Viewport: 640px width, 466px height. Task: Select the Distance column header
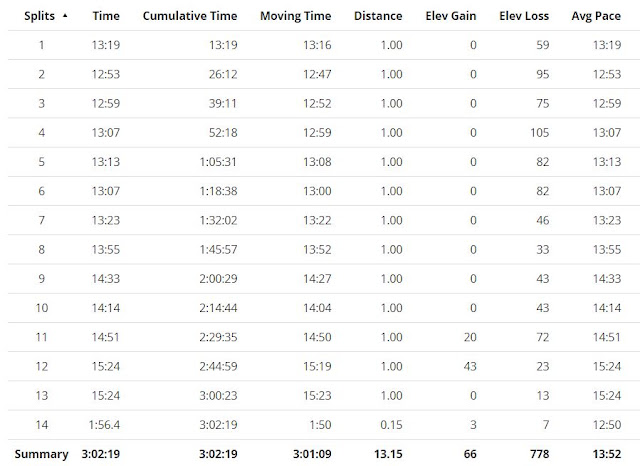point(378,16)
